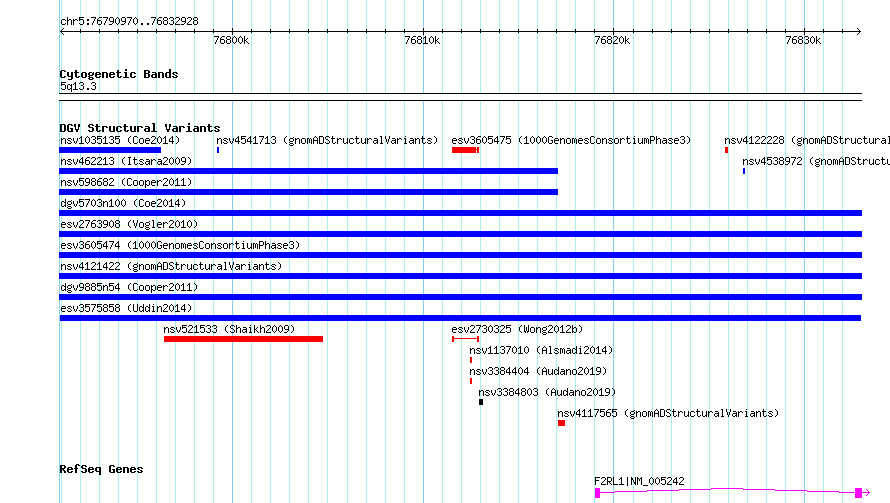890x503 pixels.
Task: Click the esv2730325 (Wong2012b) red bracket glyph
Action: point(465,339)
